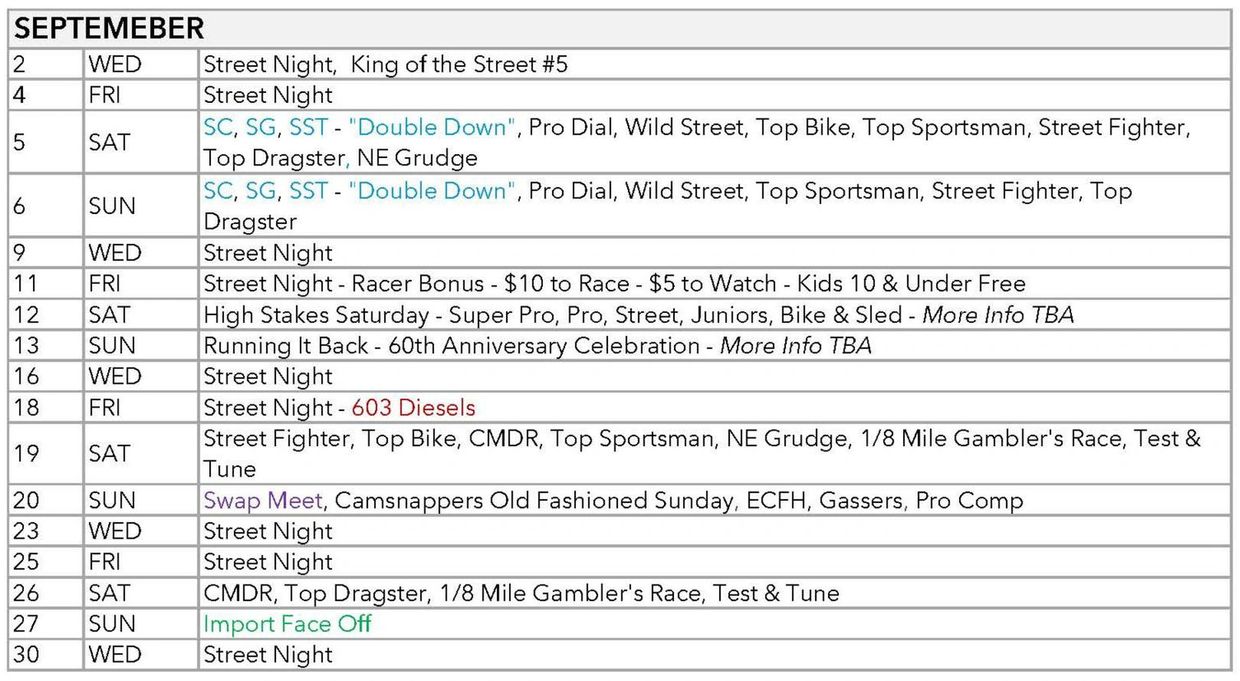Click the Camsnappers Old Fashioned Sunday text
Image resolution: width=1240 pixels, height=681 pixels.
(x=533, y=500)
